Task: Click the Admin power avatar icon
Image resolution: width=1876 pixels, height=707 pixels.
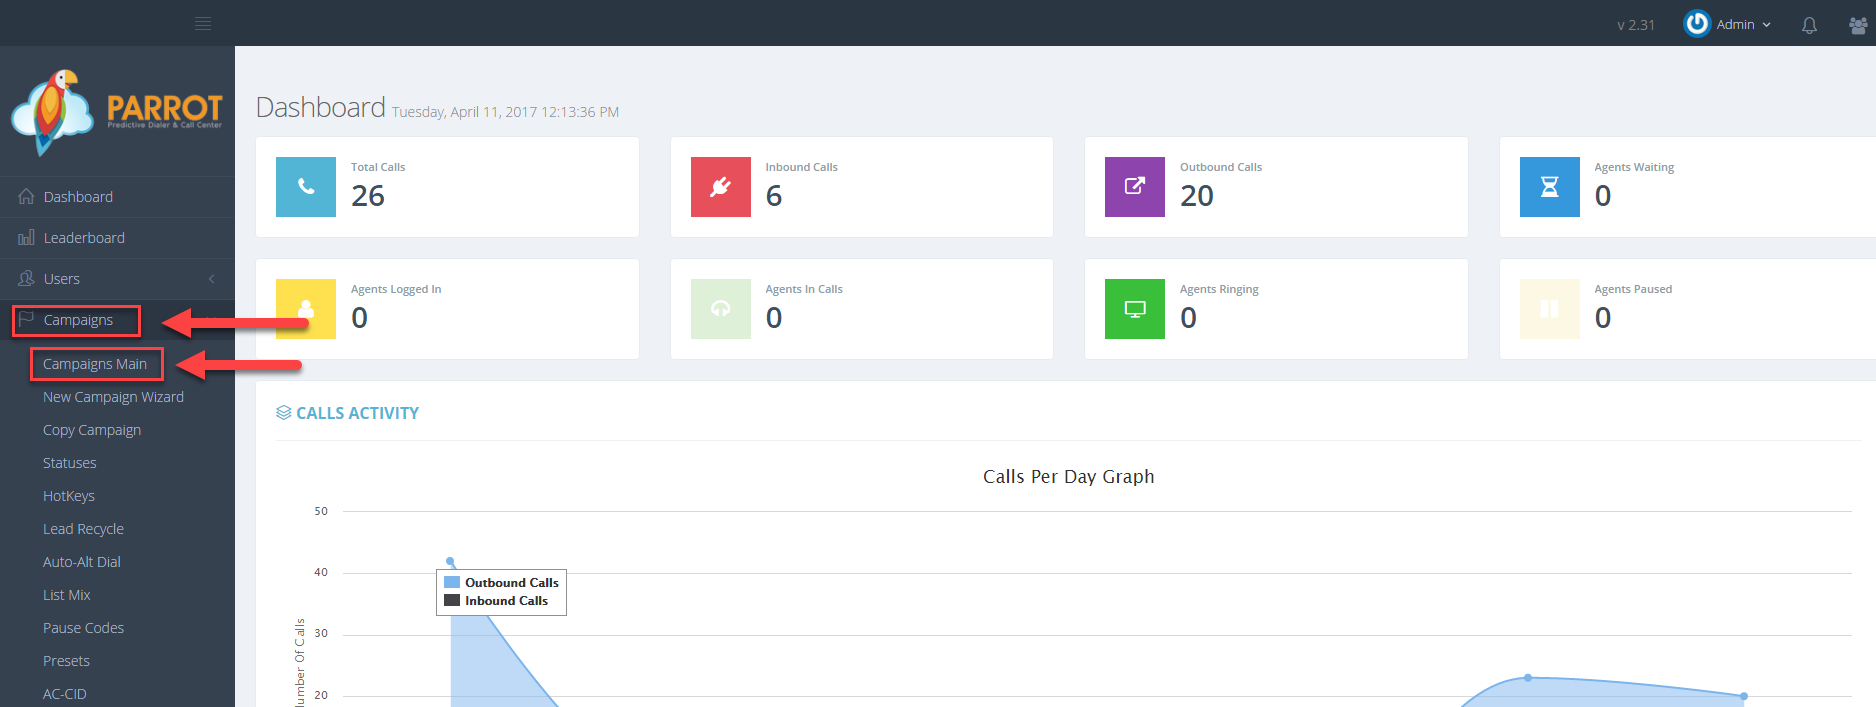Action: 1697,24
